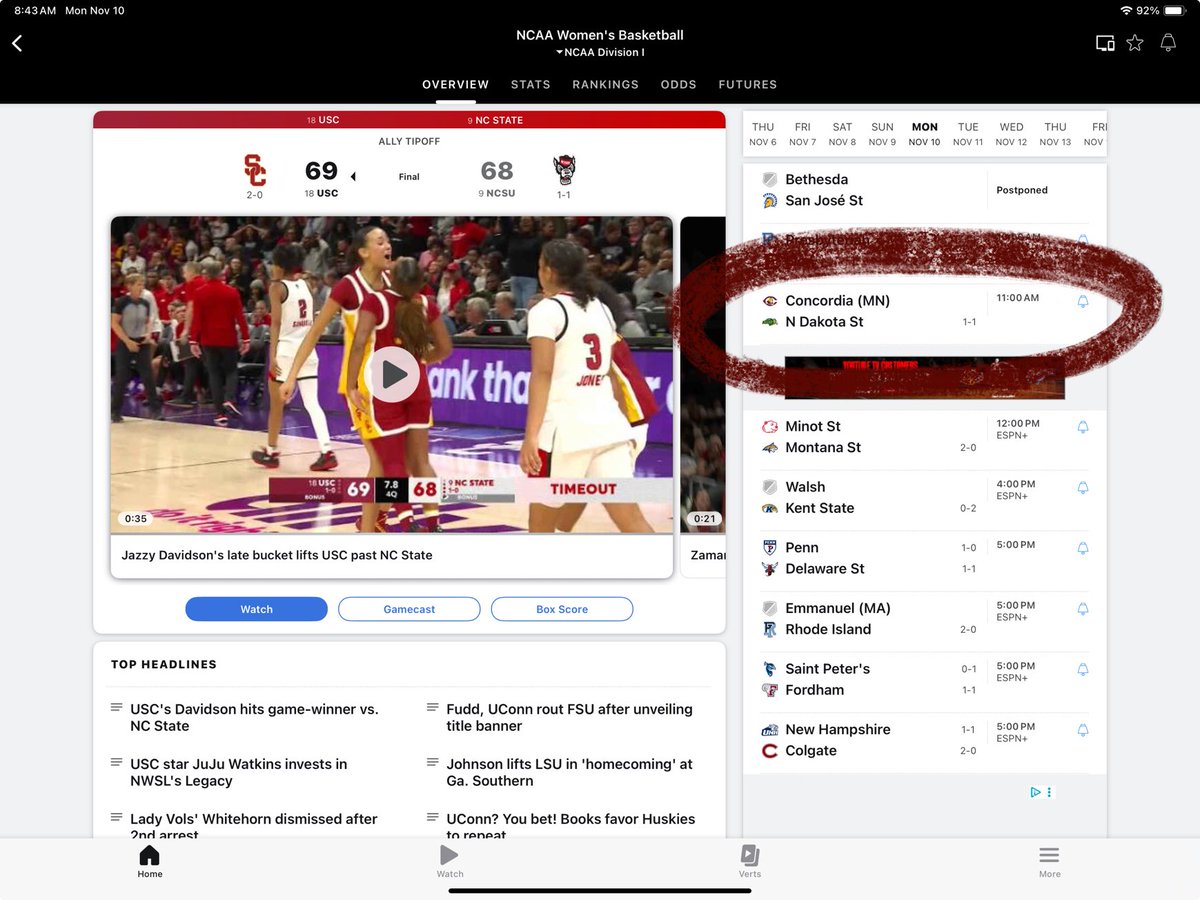Go back with the top-left arrow
This screenshot has width=1200, height=900.
point(17,43)
